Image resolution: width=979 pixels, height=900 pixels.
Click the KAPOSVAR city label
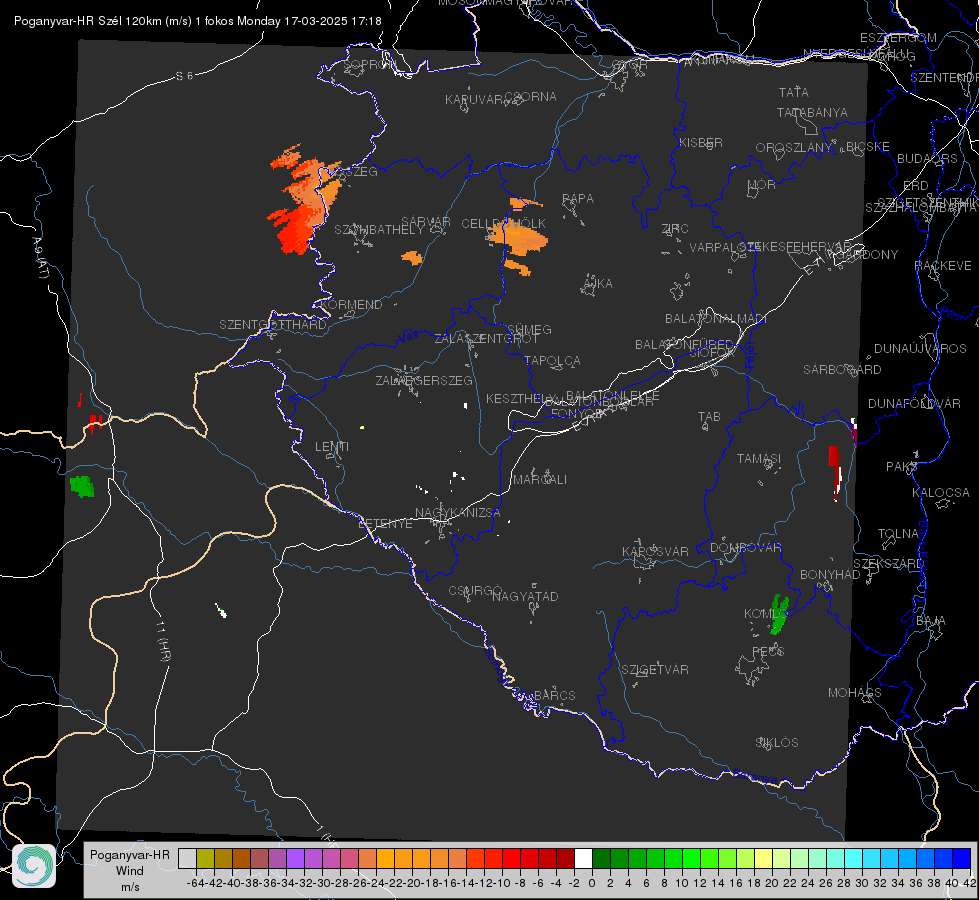coord(655,551)
